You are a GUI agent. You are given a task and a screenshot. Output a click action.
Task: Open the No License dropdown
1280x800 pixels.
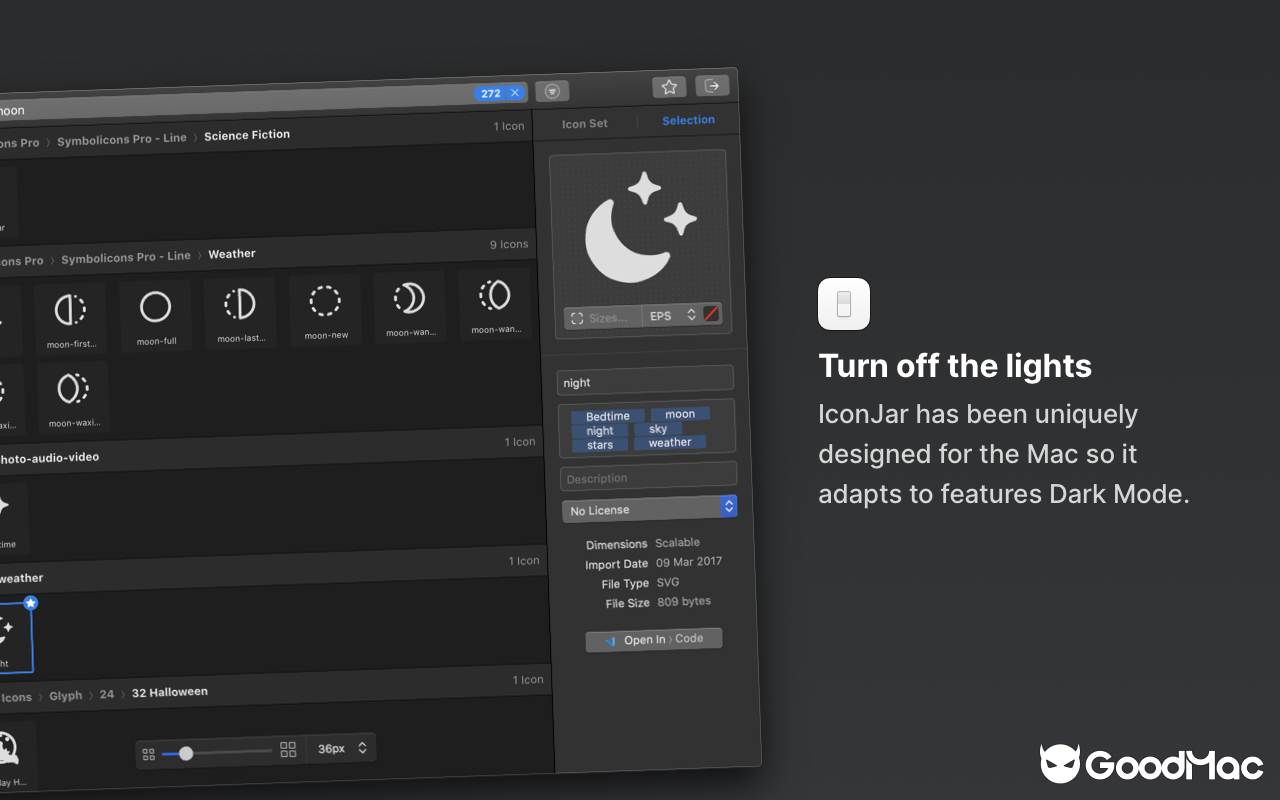coord(650,509)
